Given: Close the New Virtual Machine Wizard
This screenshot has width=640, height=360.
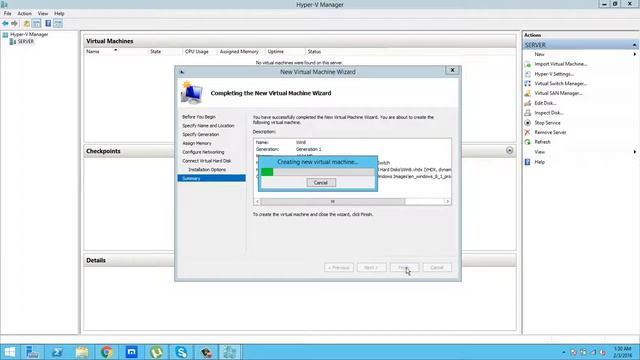Looking at the screenshot, I should pyautogui.click(x=452, y=70).
